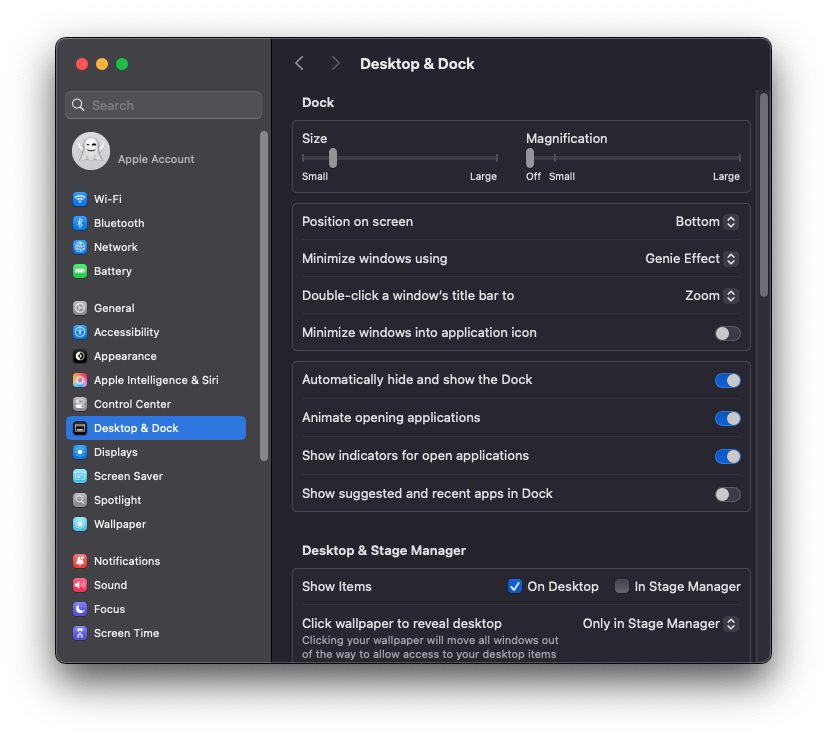The width and height of the screenshot is (827, 737).
Task: Click the Wi-Fi icon in sidebar
Action: [x=80, y=199]
